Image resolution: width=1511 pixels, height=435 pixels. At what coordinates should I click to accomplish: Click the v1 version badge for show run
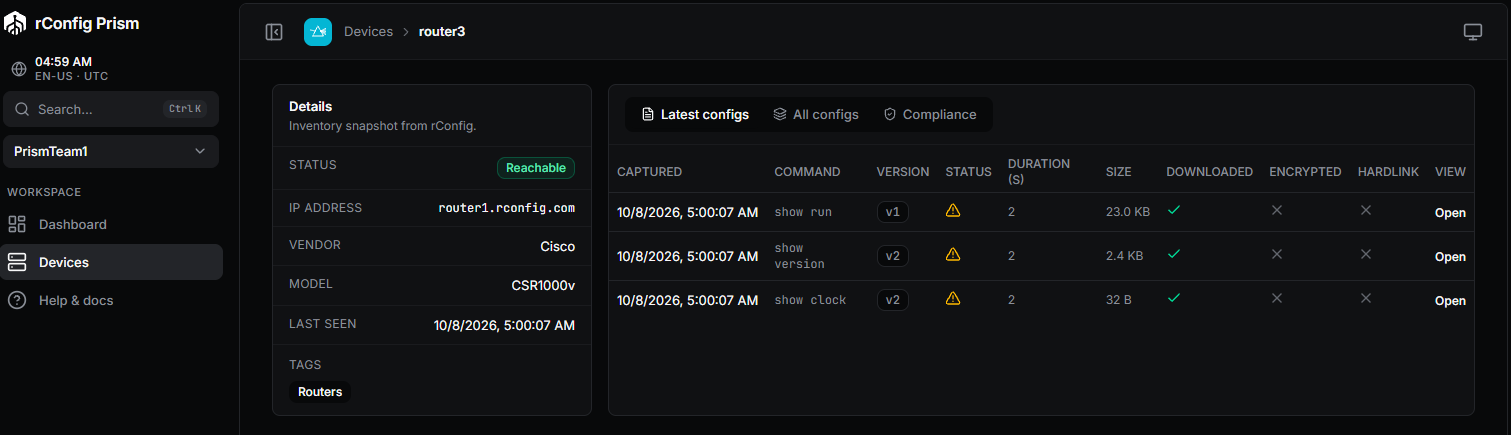(x=893, y=212)
